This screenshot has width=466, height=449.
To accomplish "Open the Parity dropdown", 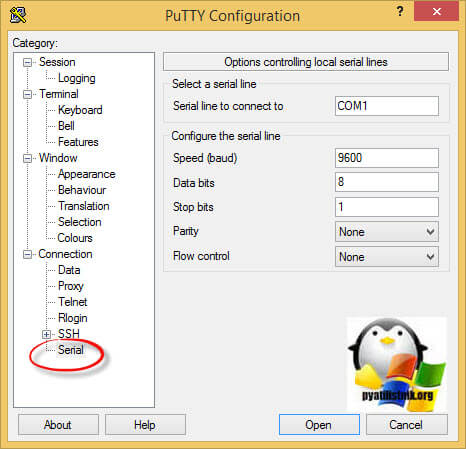I will coord(387,232).
